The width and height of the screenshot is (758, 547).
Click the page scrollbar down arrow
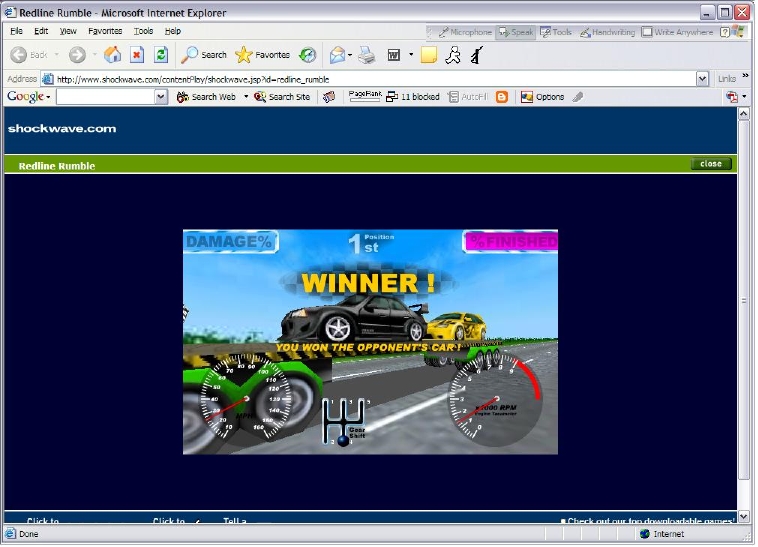[x=743, y=517]
